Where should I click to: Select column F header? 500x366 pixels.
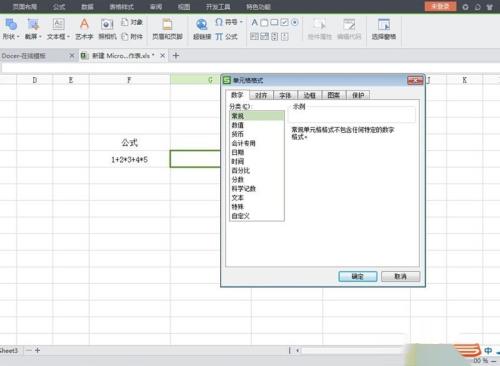tap(130, 80)
